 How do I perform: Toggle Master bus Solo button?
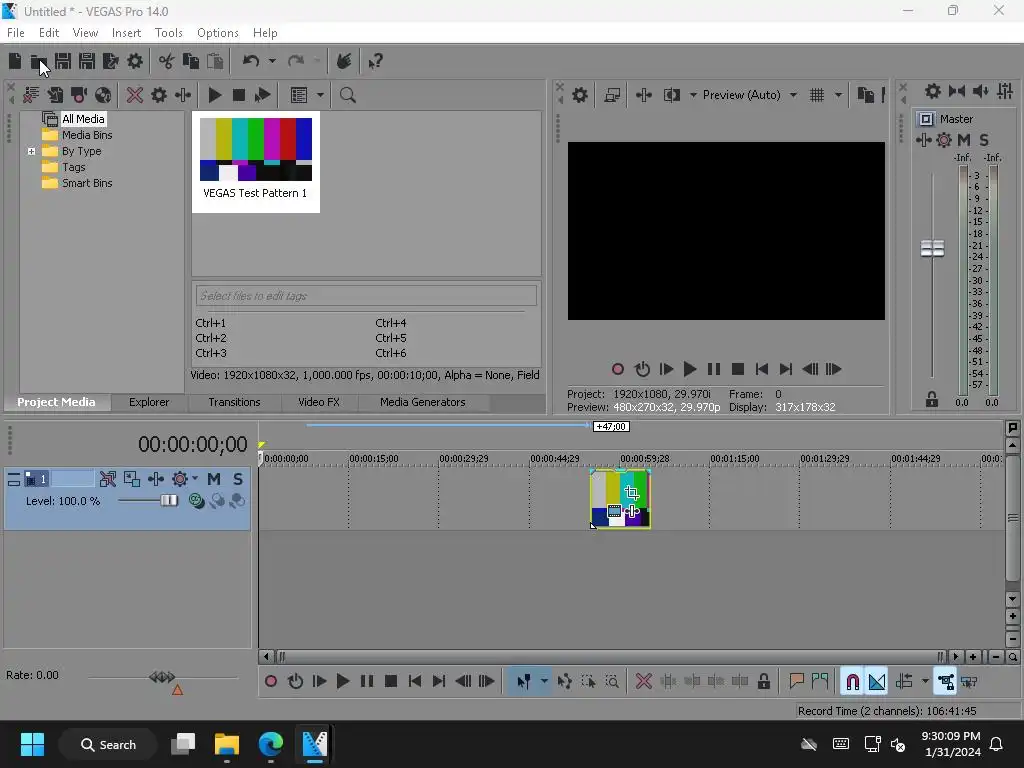[x=984, y=140]
